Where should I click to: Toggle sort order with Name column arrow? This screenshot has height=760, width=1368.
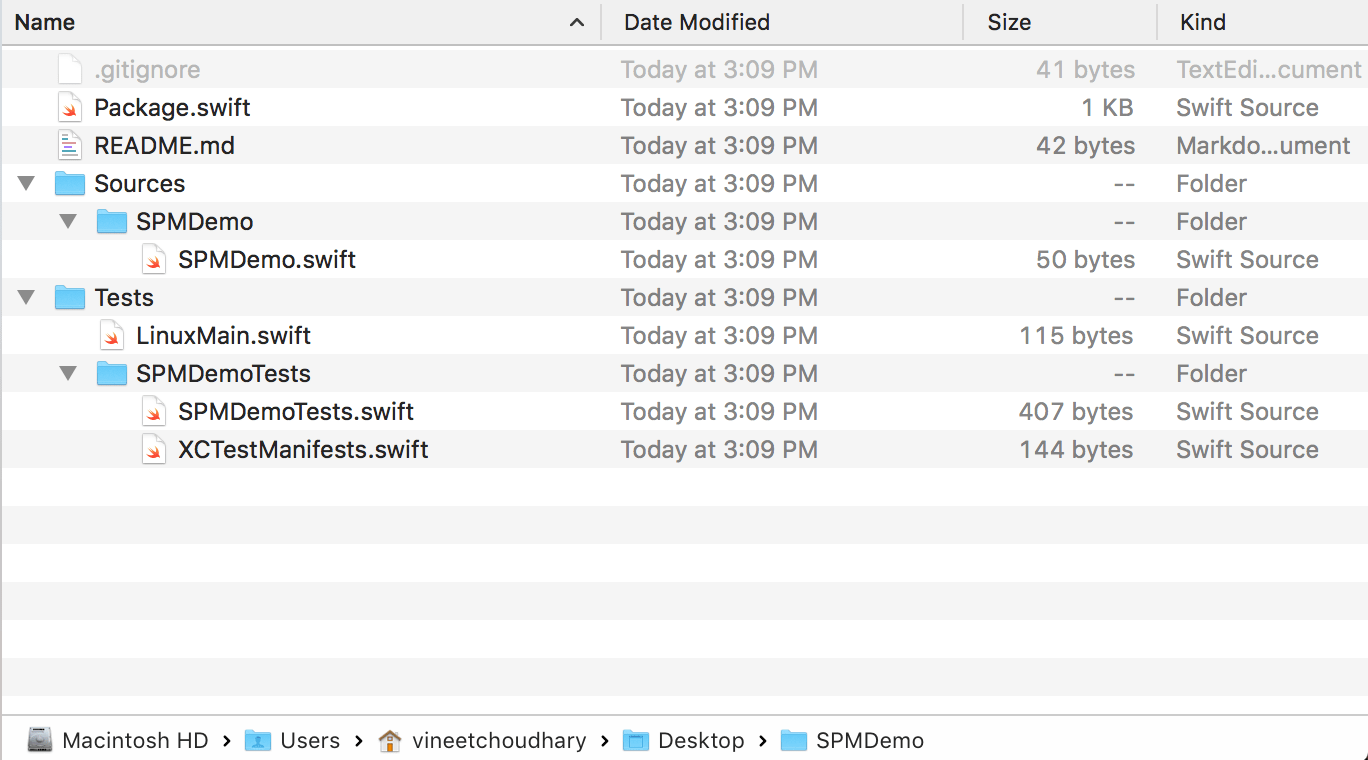coord(576,22)
